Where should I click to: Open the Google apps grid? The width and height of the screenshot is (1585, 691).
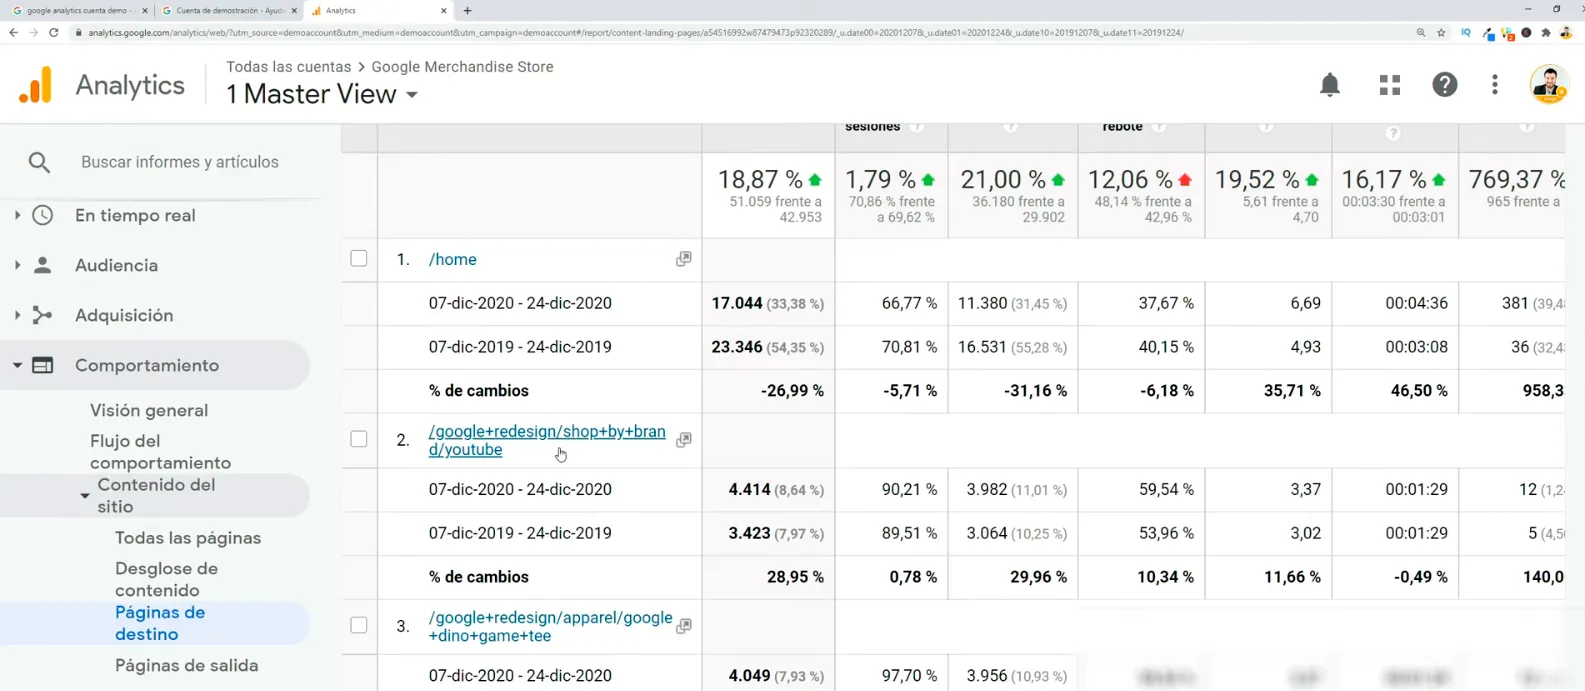1390,85
